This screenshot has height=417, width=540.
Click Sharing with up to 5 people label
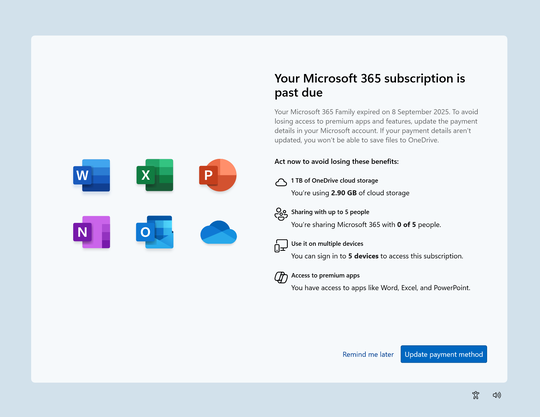330,212
